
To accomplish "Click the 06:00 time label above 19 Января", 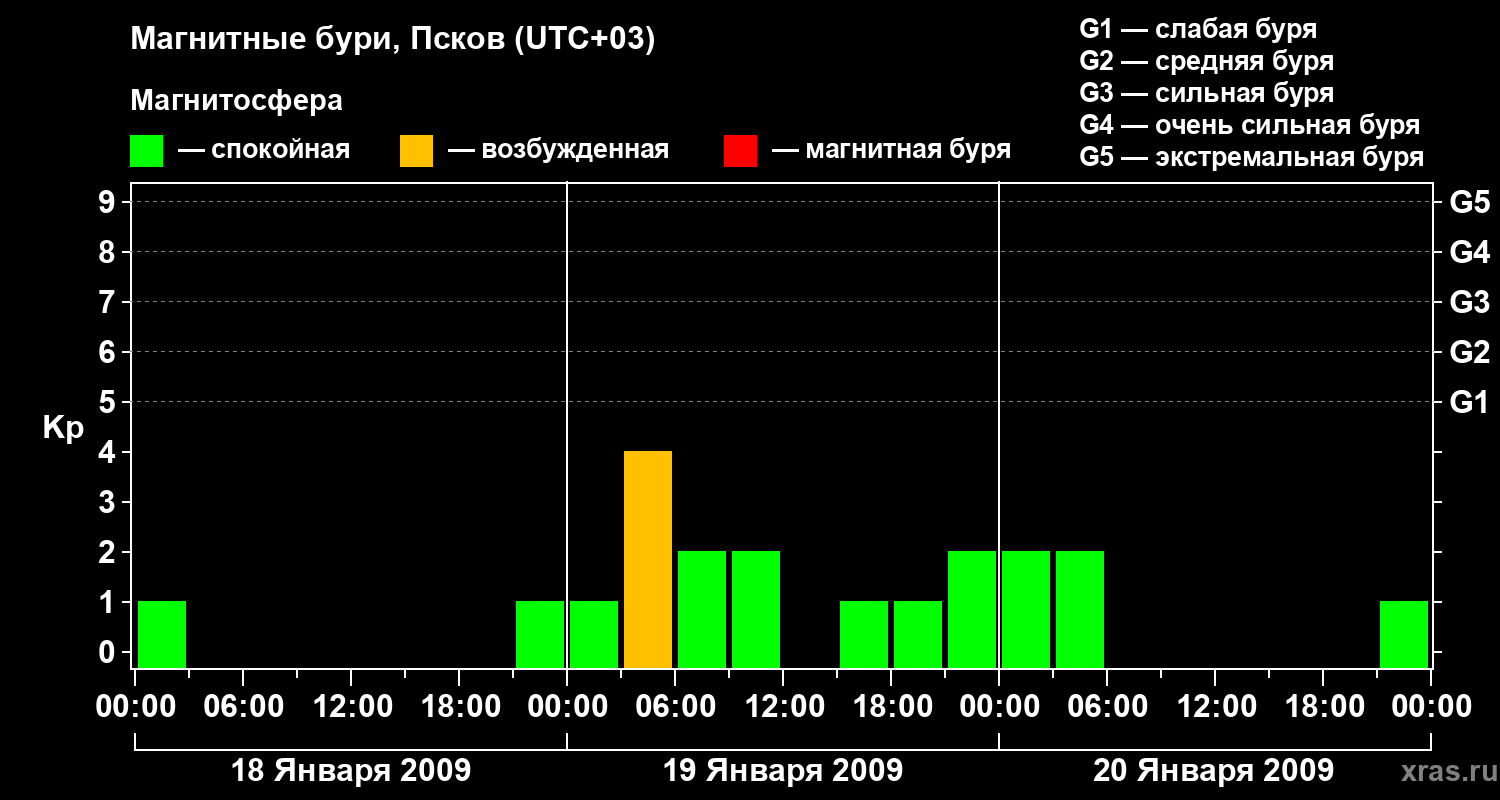I will tap(675, 707).
